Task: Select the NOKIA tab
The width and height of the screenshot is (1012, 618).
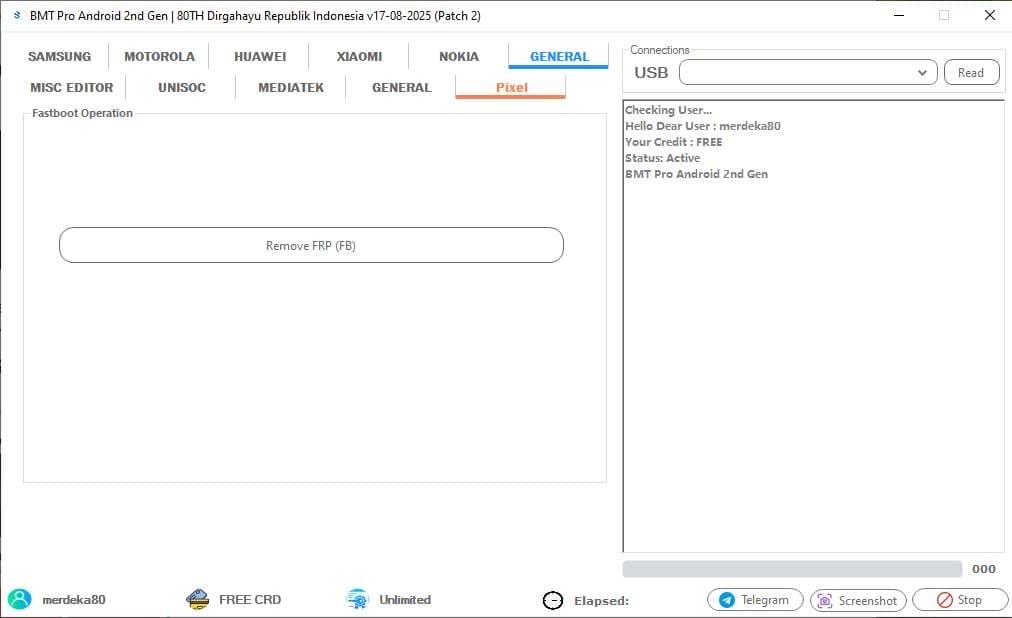Action: [x=457, y=56]
